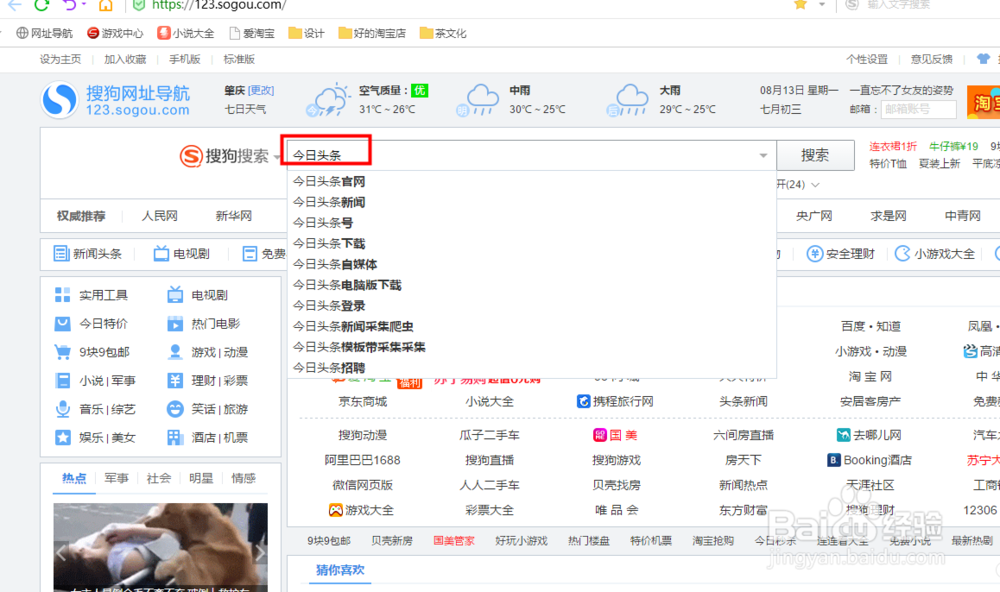Select suggestion 今日头条官网
This screenshot has width=1000, height=592.
[x=532, y=182]
